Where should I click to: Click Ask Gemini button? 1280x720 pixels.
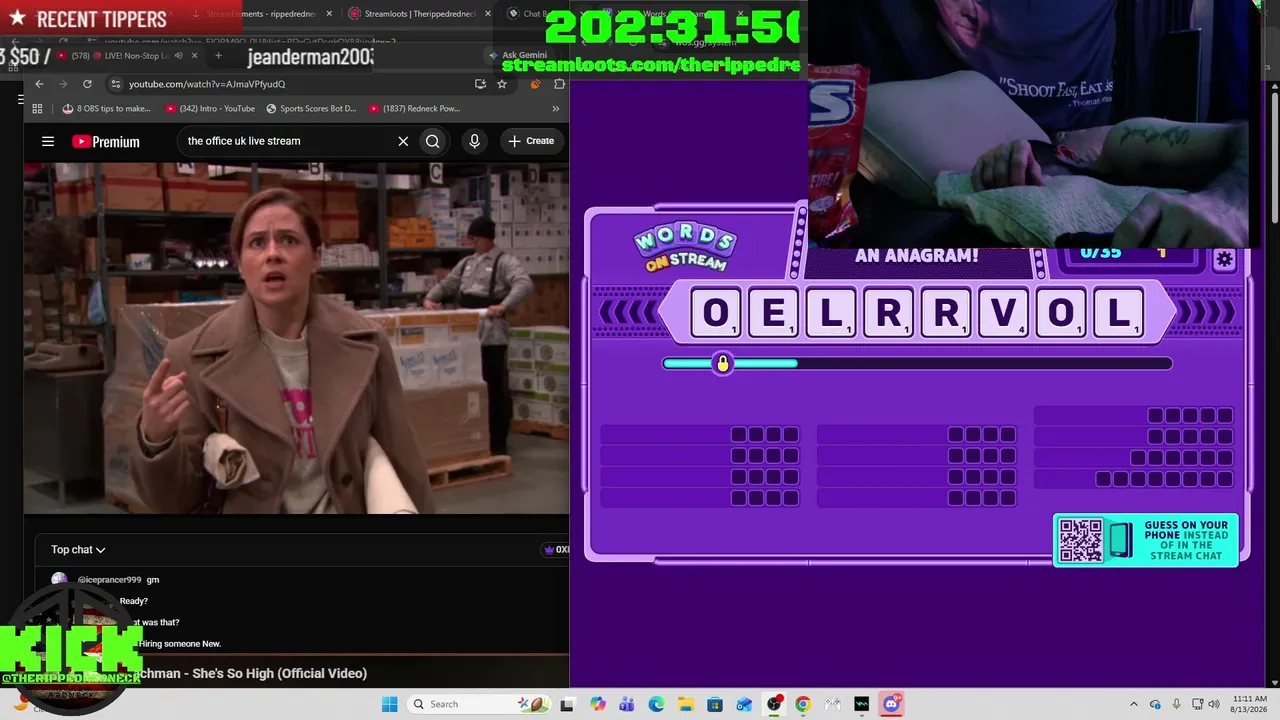(517, 55)
